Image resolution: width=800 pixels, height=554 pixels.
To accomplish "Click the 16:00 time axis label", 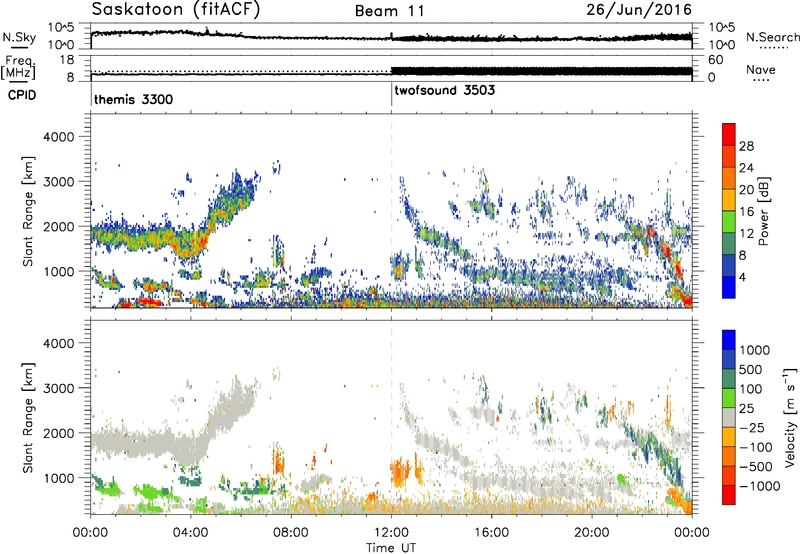I will pyautogui.click(x=491, y=533).
